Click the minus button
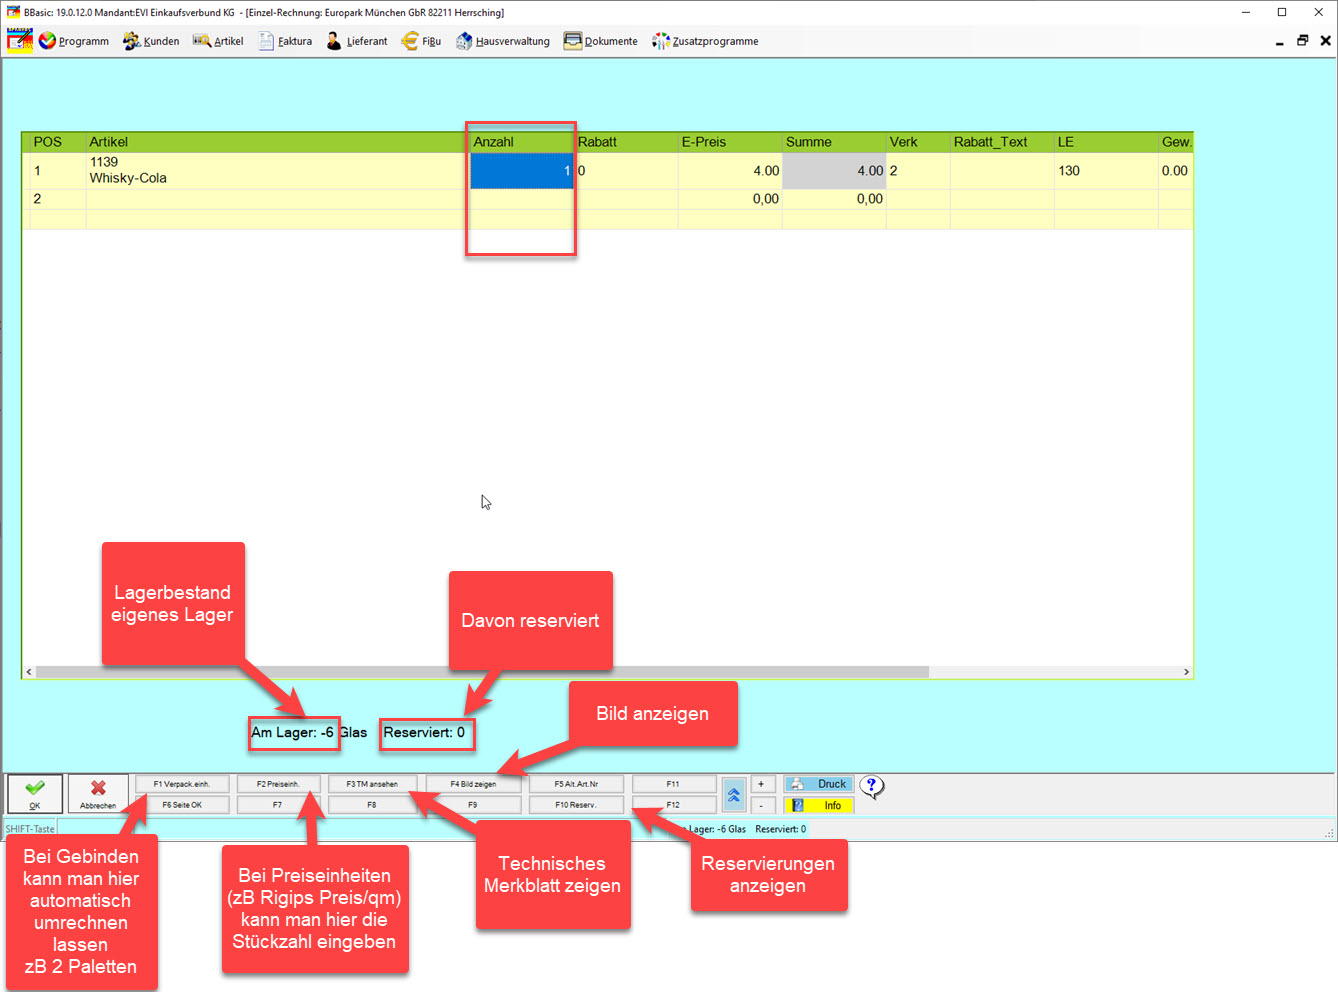The image size is (1338, 992). [x=761, y=805]
